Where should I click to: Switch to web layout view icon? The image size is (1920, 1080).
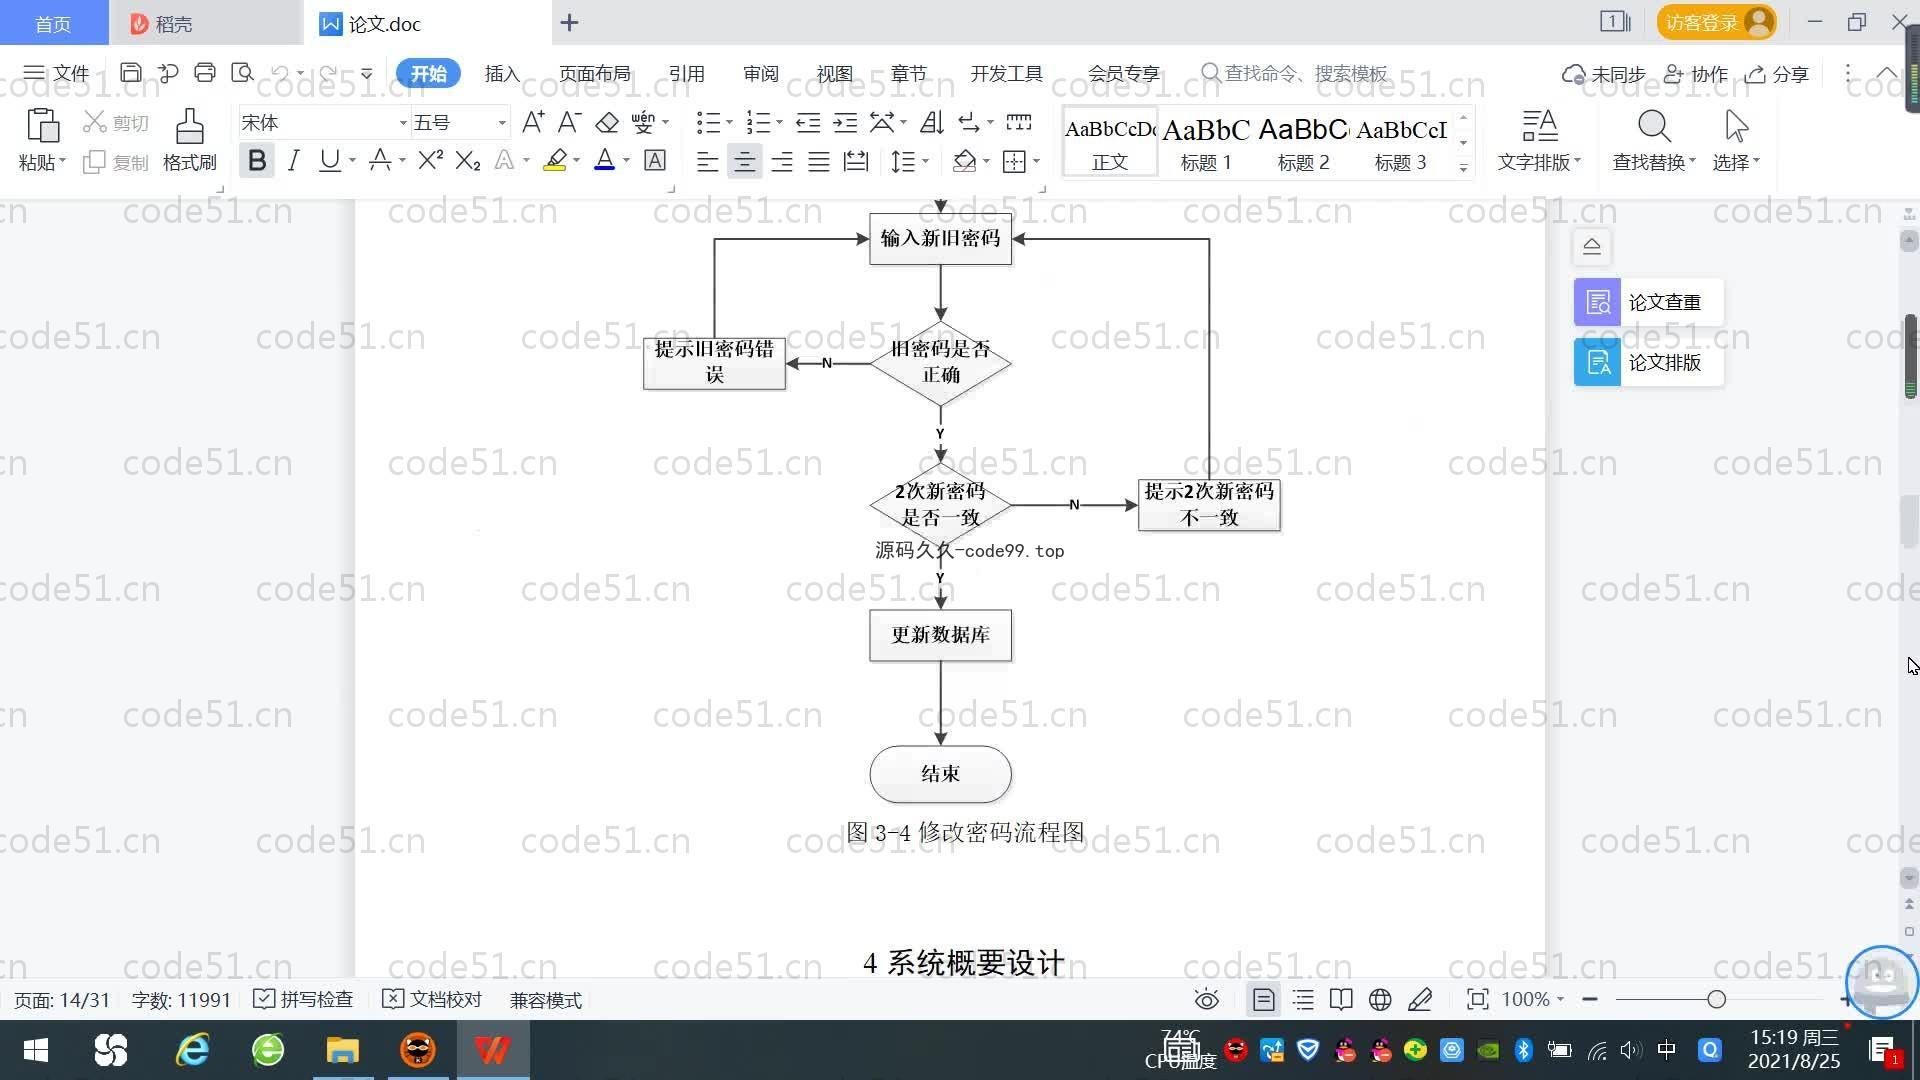click(x=1380, y=999)
